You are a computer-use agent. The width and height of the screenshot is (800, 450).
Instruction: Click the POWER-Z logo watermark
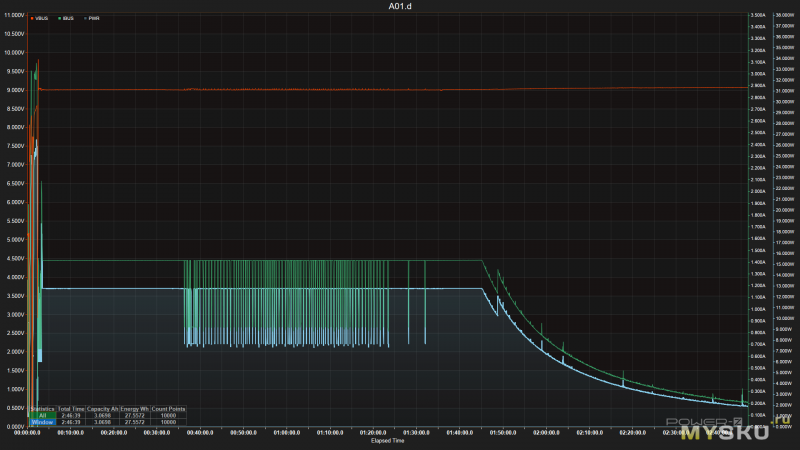click(x=705, y=422)
